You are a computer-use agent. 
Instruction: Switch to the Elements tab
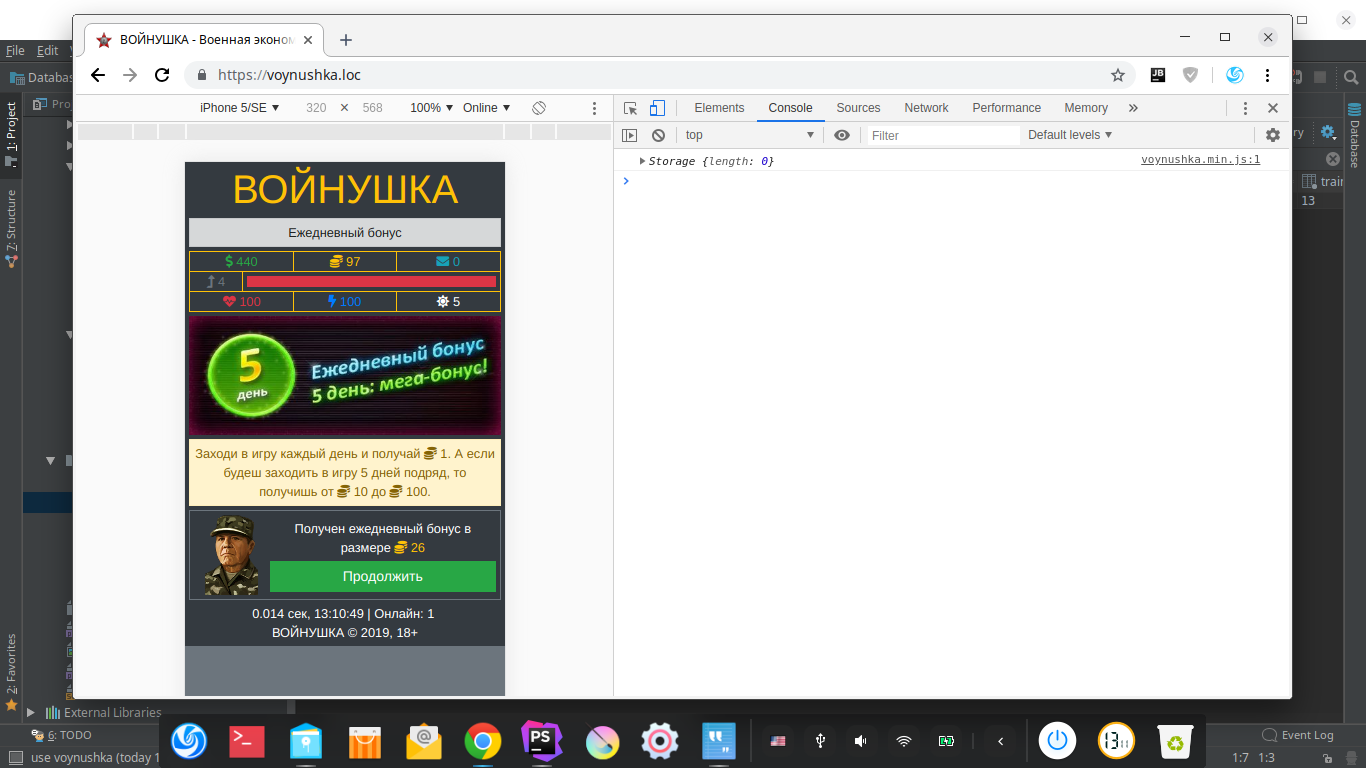click(x=719, y=108)
